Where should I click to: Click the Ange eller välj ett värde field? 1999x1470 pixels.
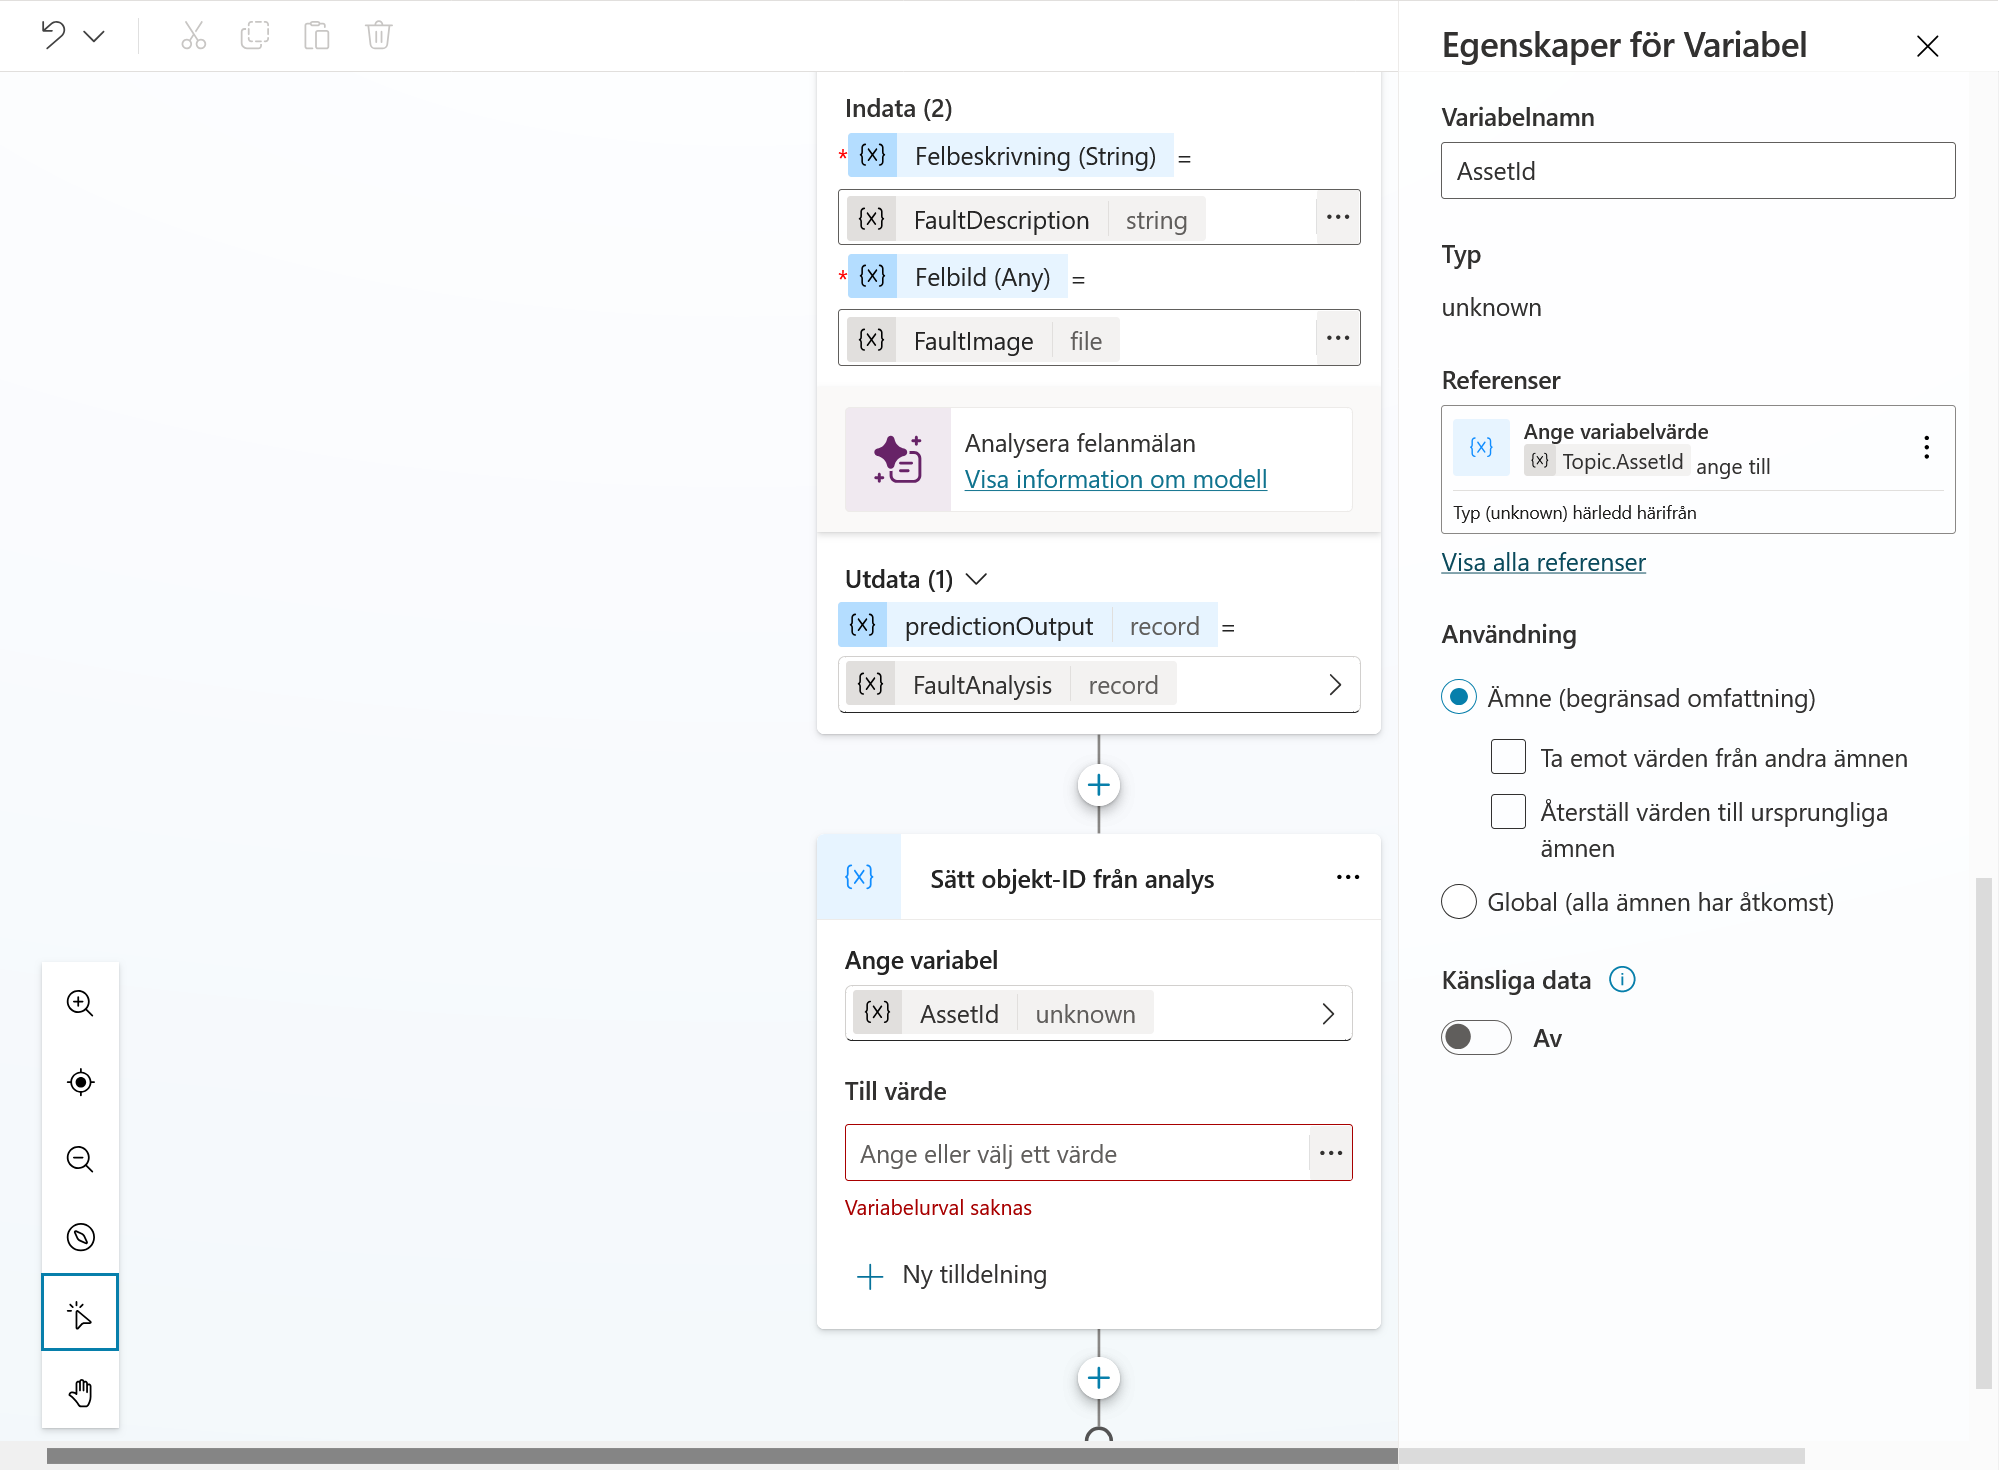coord(1077,1154)
